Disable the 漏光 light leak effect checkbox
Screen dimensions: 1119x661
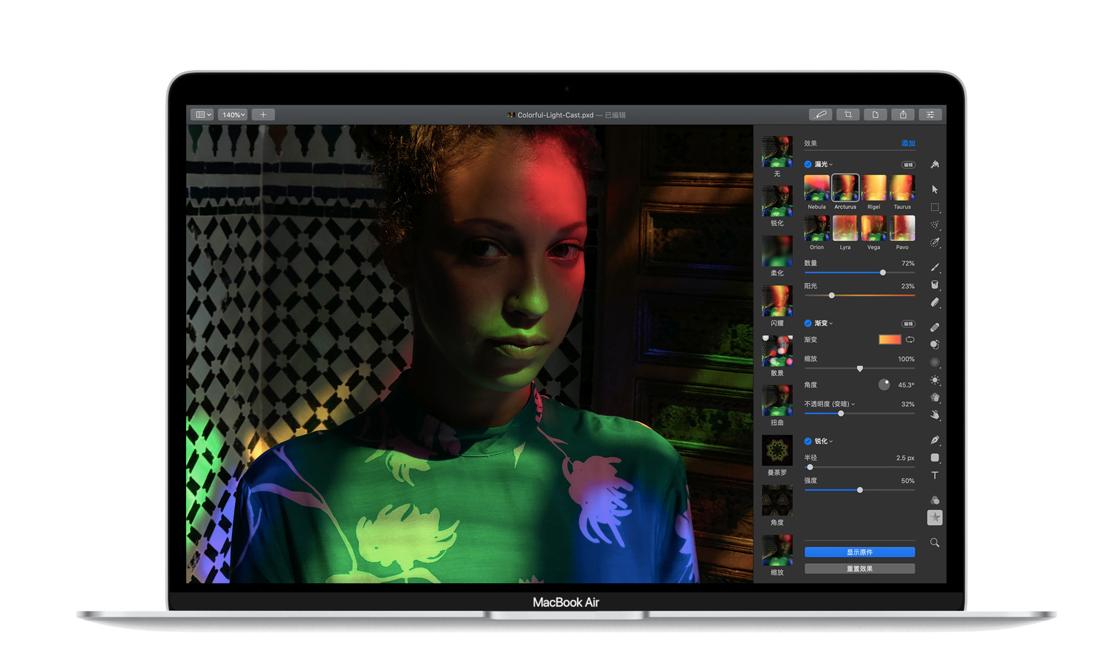(806, 163)
